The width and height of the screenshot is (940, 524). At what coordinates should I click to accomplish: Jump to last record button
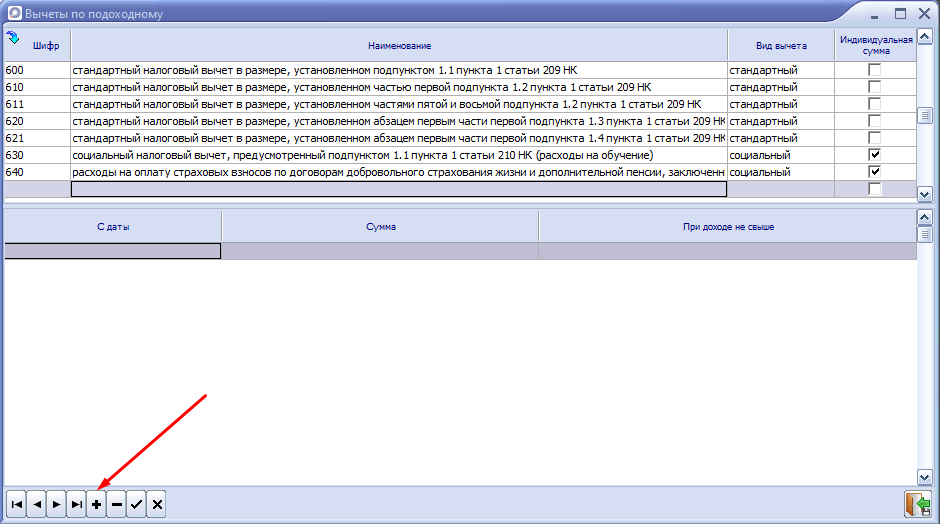pos(76,505)
